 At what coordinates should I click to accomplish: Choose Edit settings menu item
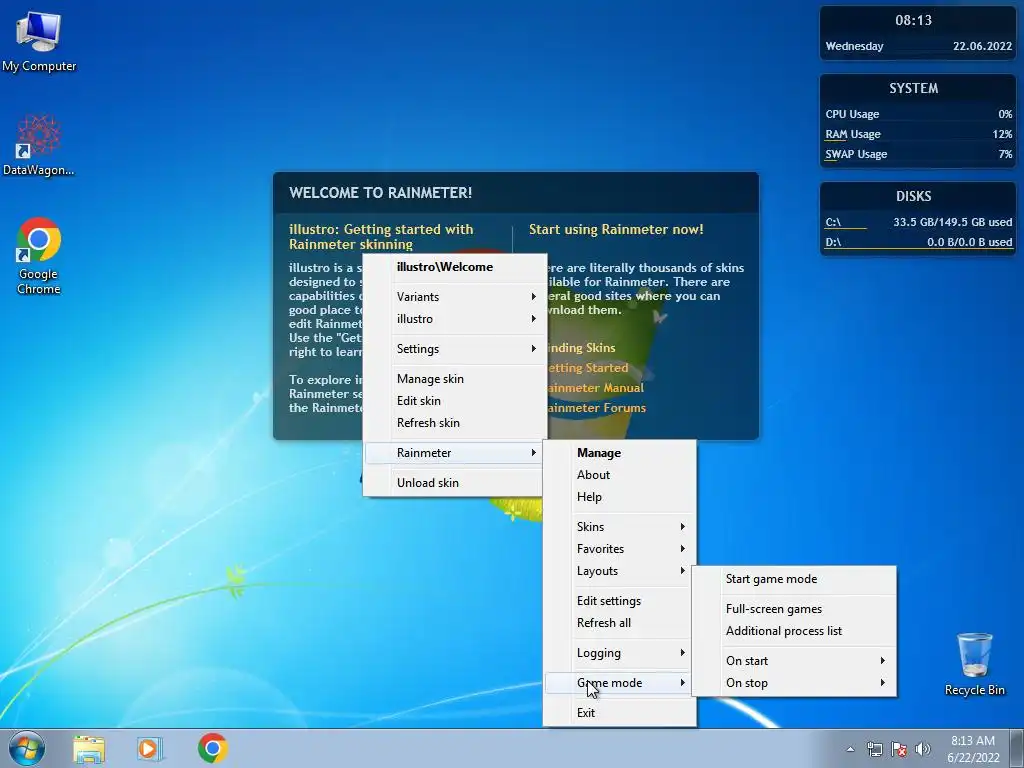pos(619,601)
